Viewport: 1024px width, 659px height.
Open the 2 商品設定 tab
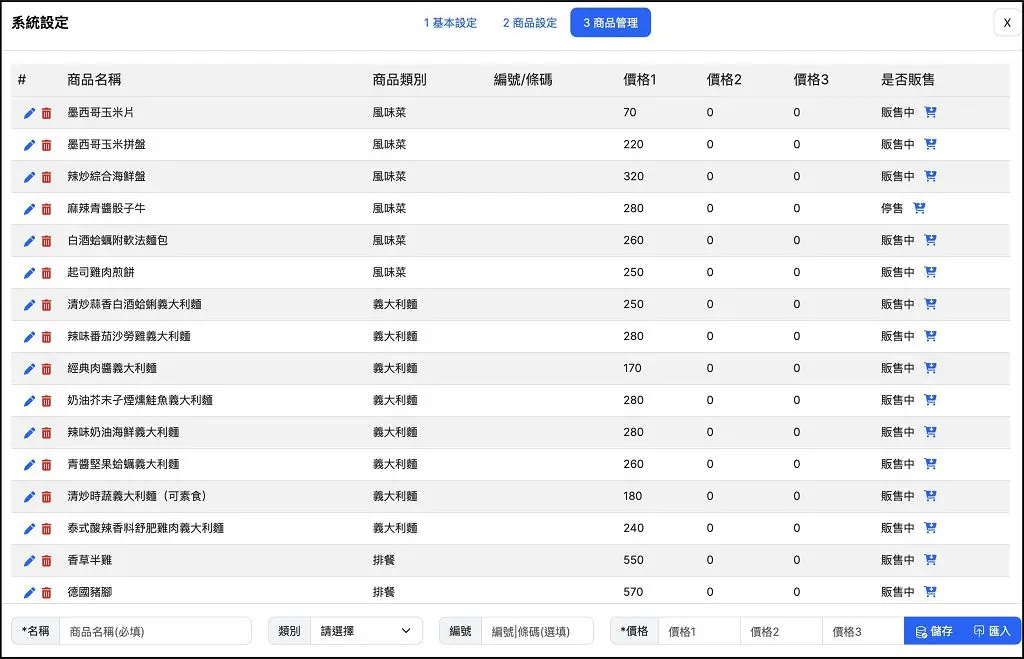point(528,22)
